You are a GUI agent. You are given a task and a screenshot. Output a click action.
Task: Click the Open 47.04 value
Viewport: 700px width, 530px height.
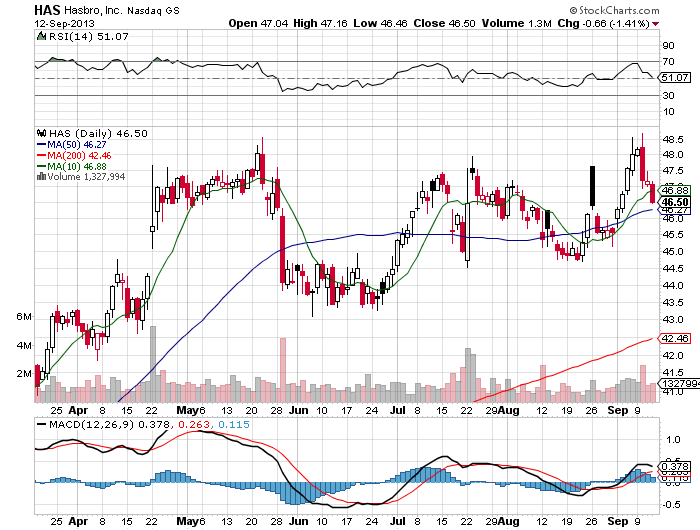[258, 23]
